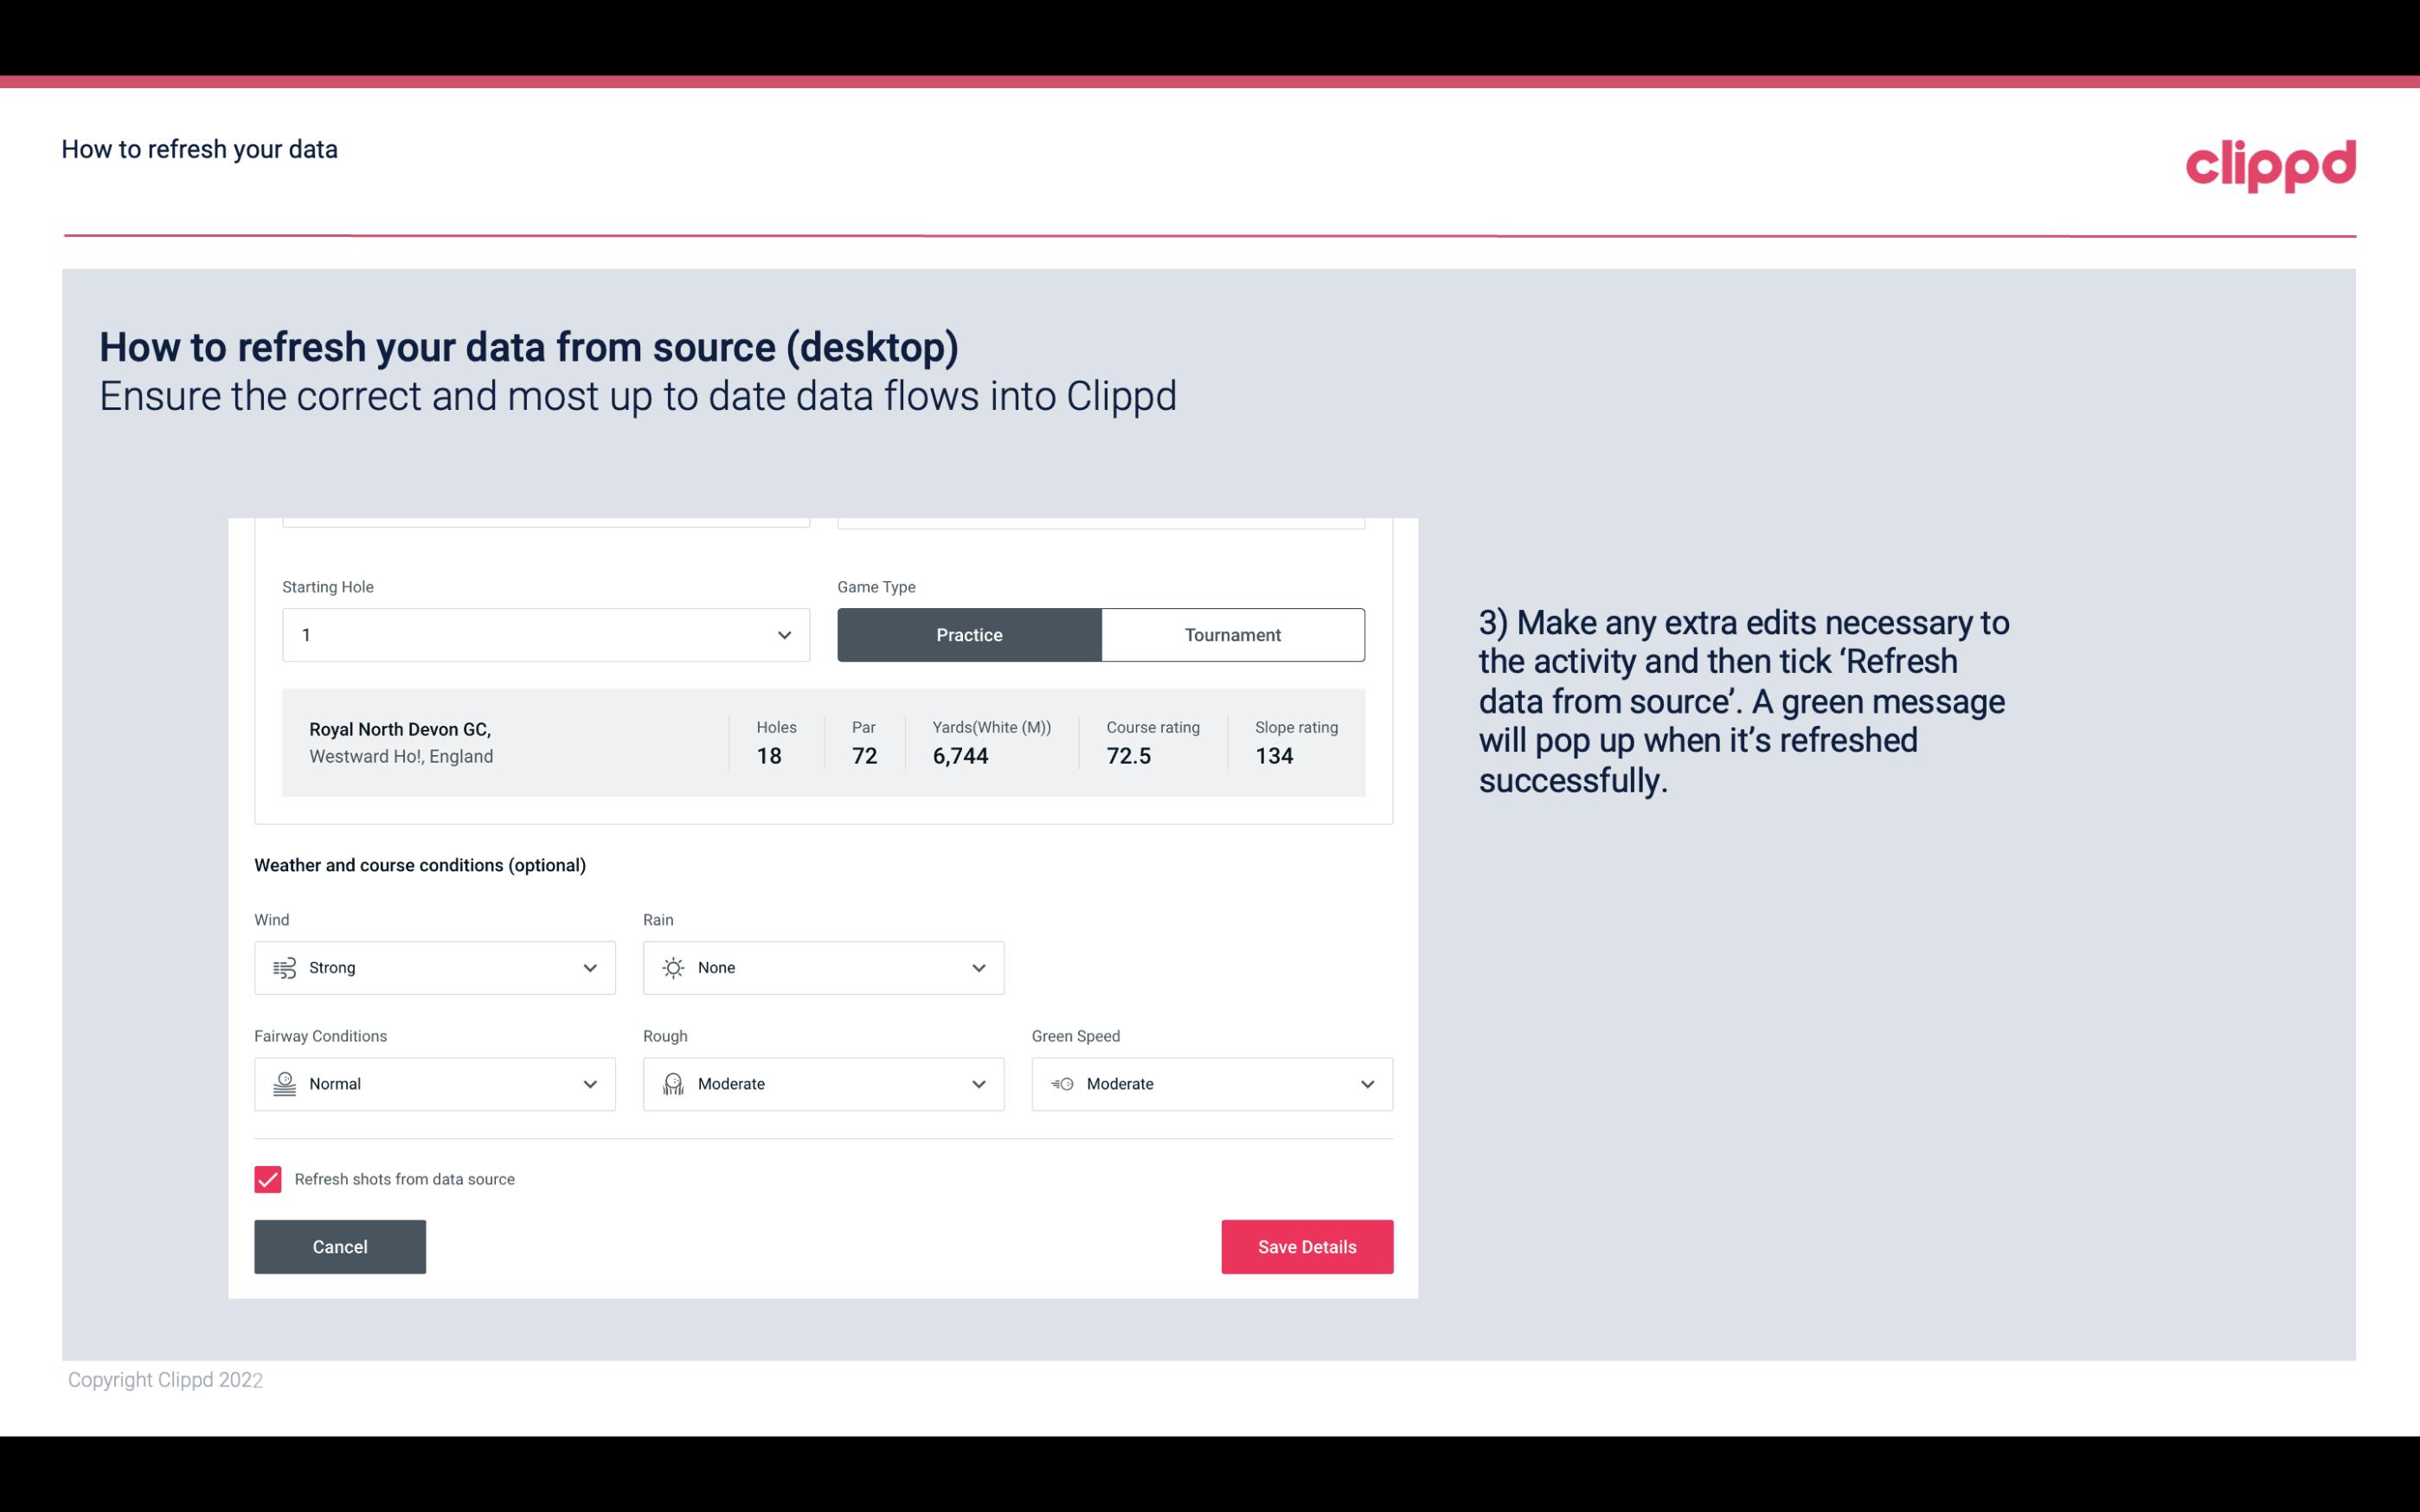Viewport: 2420px width, 1512px height.
Task: Click the wind condition icon
Action: coord(284,967)
